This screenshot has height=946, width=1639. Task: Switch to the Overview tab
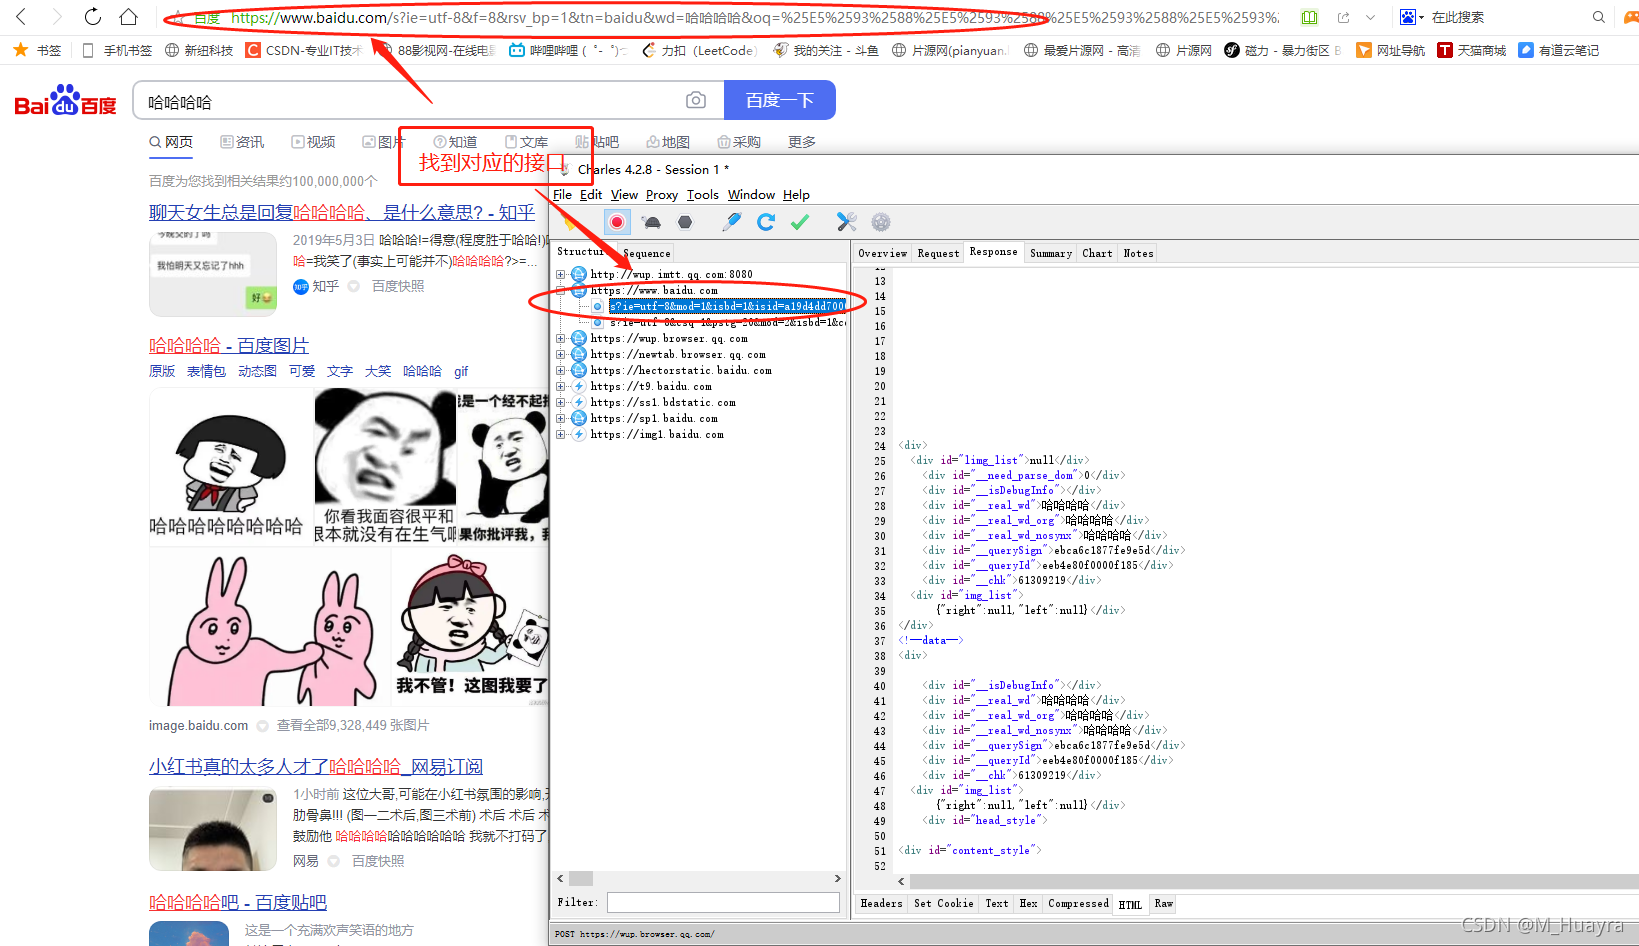[x=883, y=253]
